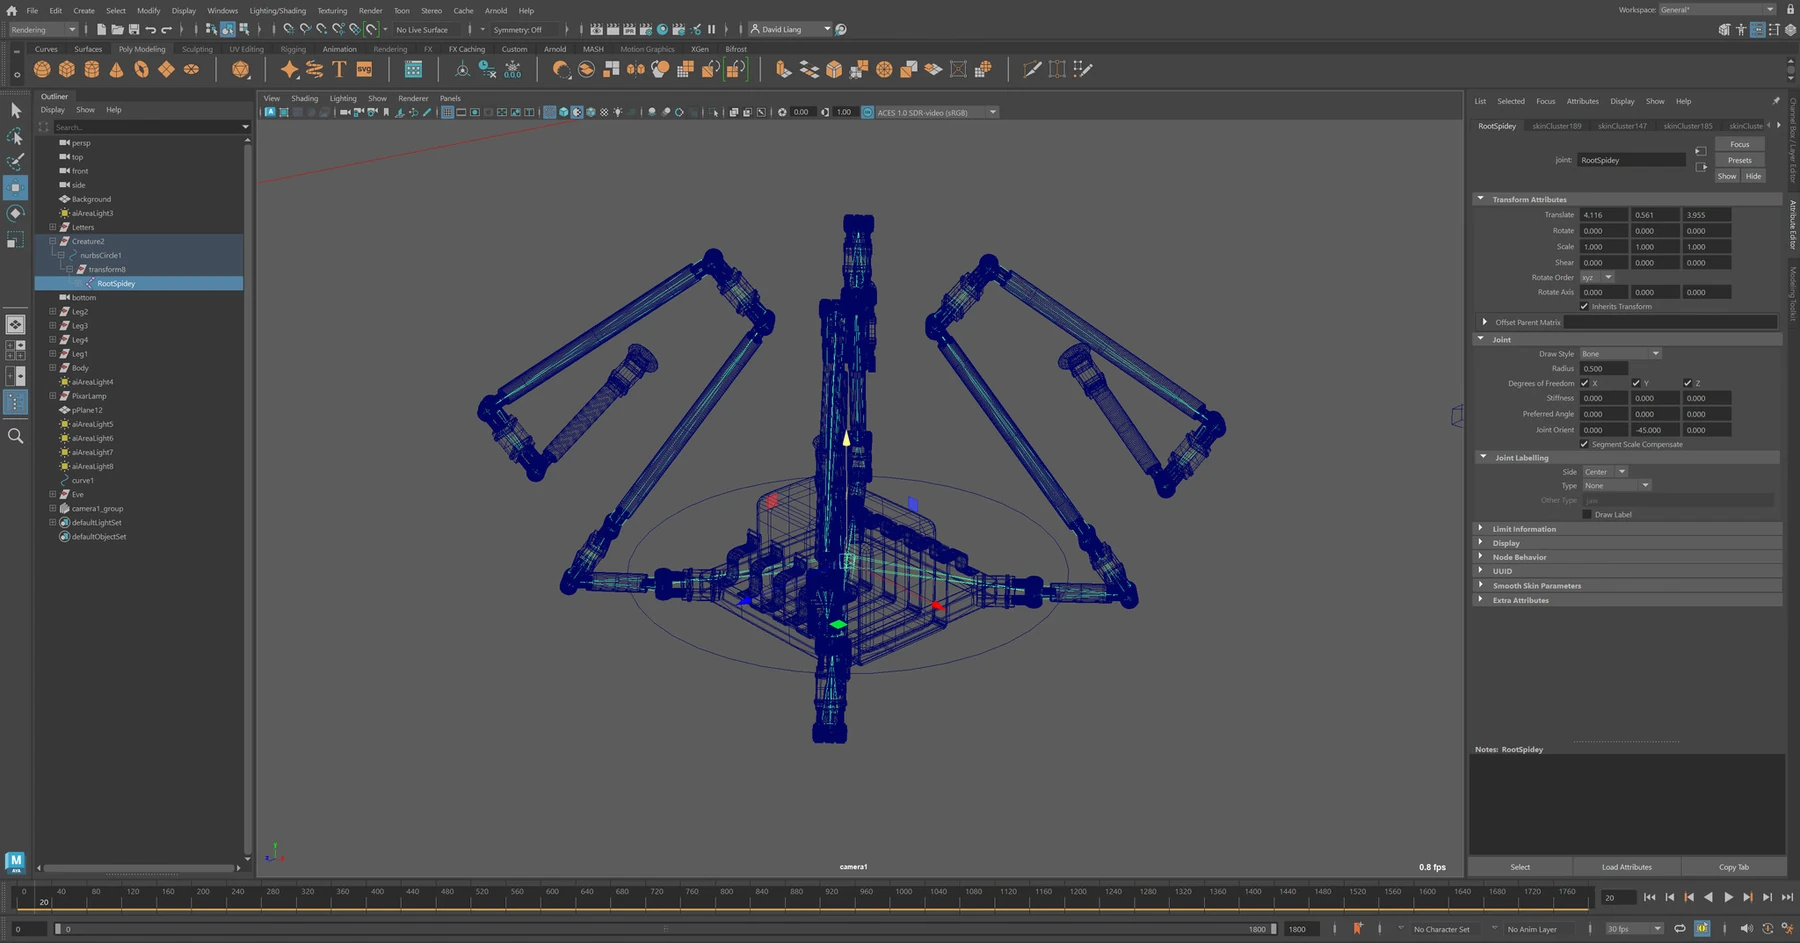Screen dimensions: 1800x943
Task: Click Play forwards in playback controls
Action: [1728, 897]
